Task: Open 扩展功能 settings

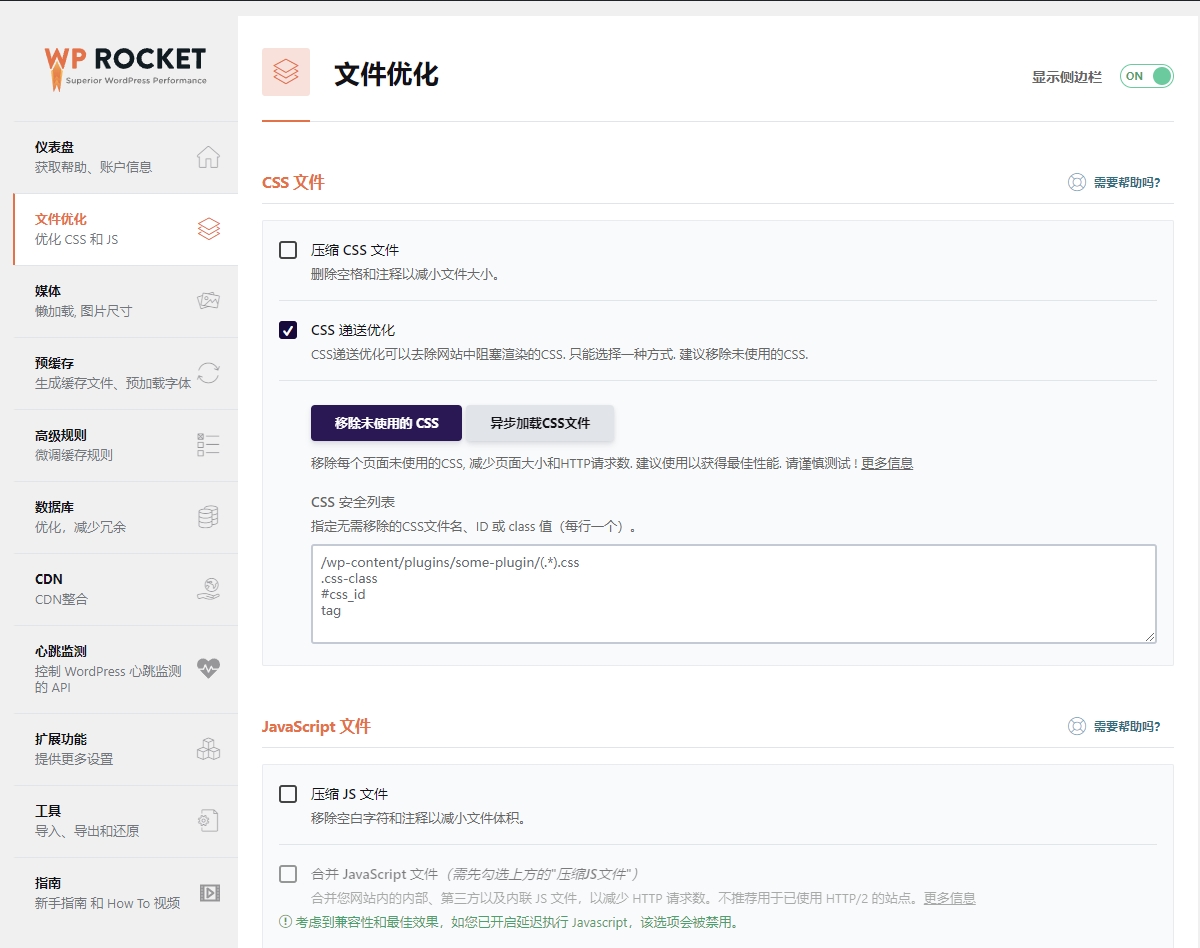Action: click(x=126, y=749)
